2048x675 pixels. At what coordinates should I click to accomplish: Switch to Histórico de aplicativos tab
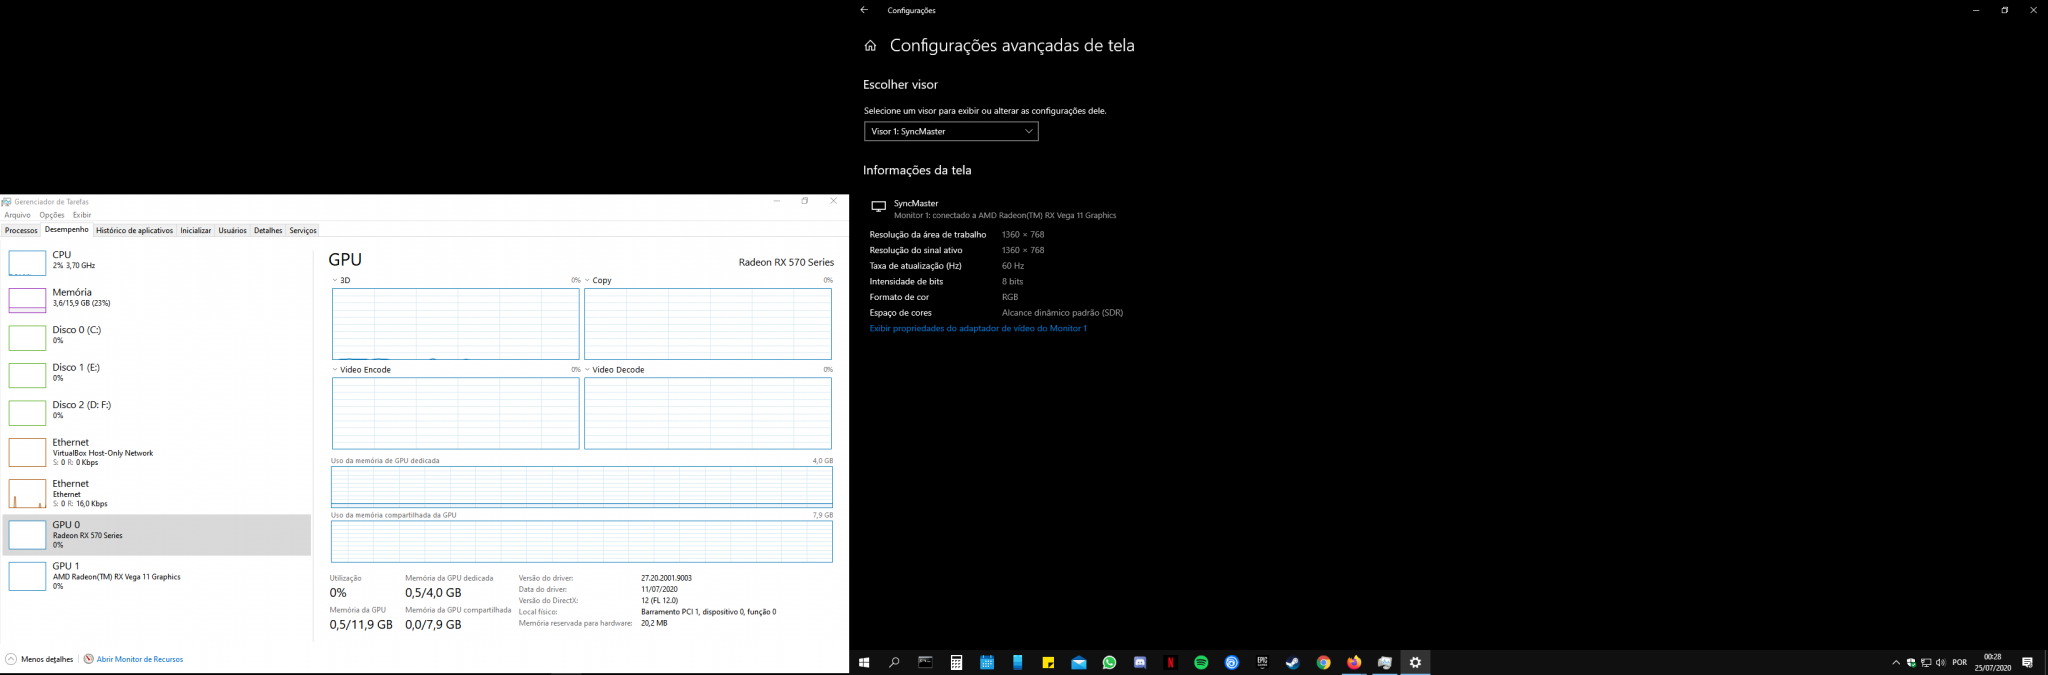pyautogui.click(x=135, y=230)
